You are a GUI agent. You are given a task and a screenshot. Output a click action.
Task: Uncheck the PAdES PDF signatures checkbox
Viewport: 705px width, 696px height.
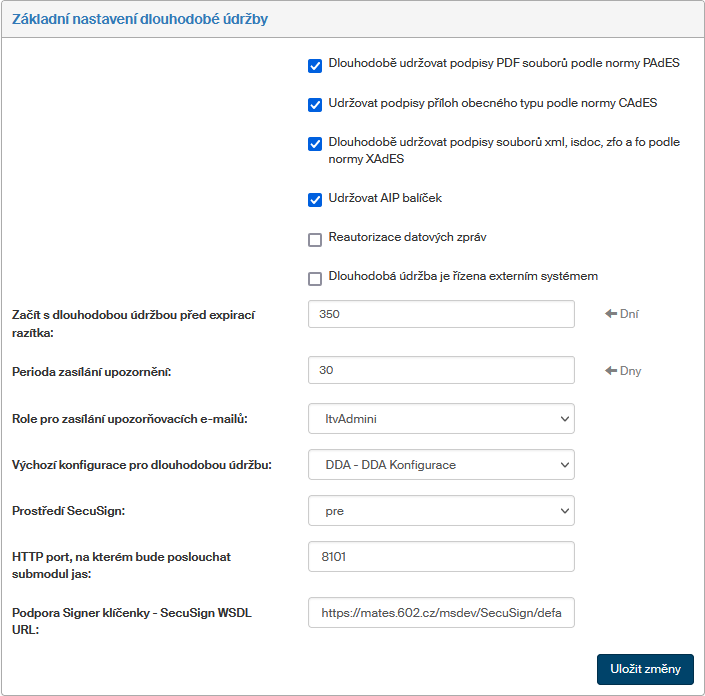(x=315, y=67)
